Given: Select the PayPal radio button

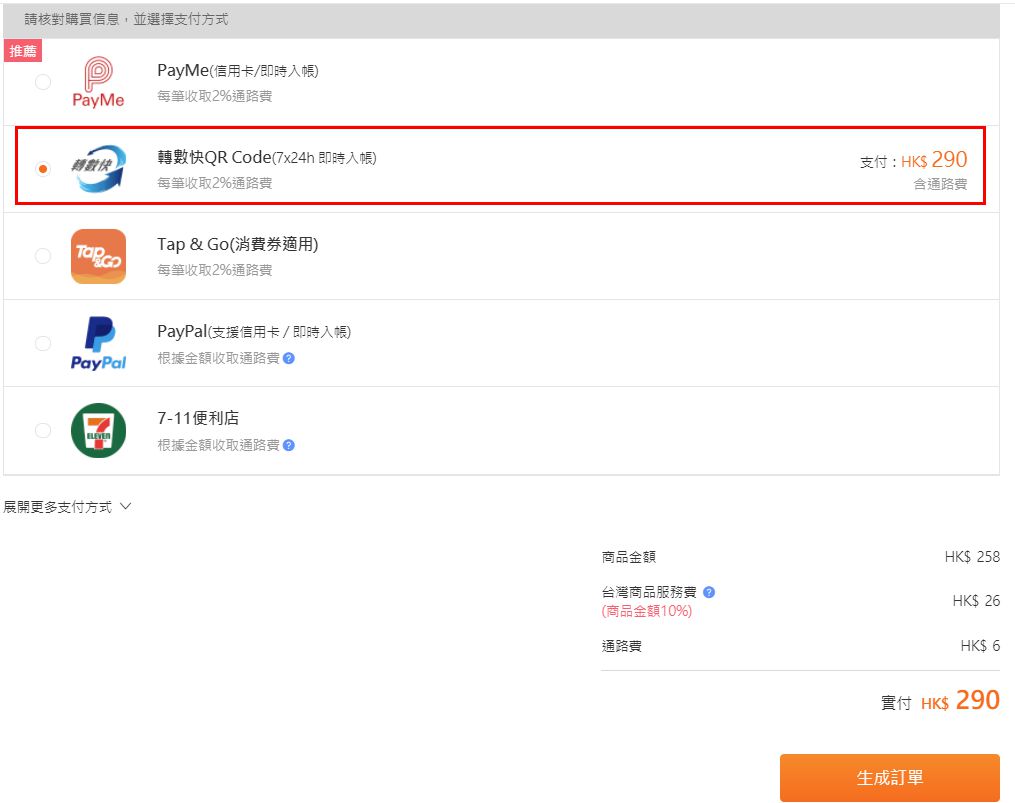Looking at the screenshot, I should (x=43, y=343).
